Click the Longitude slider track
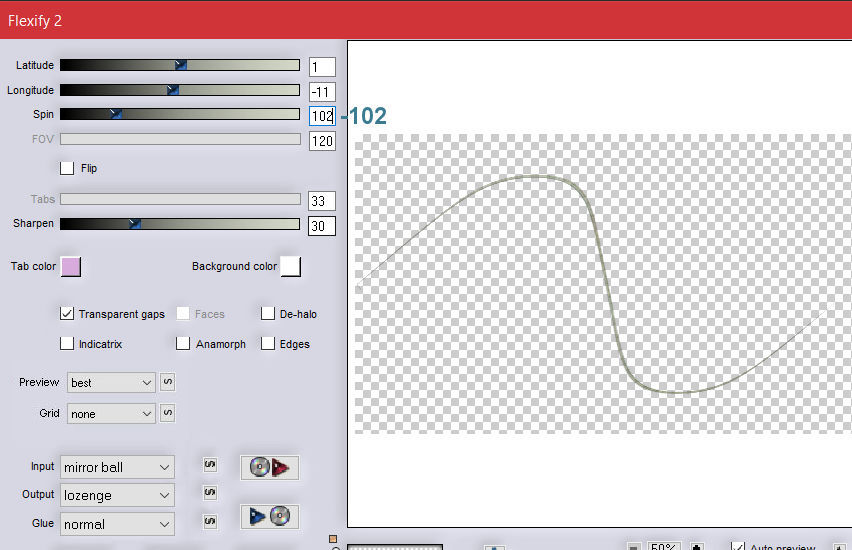852x550 pixels. tap(180, 90)
